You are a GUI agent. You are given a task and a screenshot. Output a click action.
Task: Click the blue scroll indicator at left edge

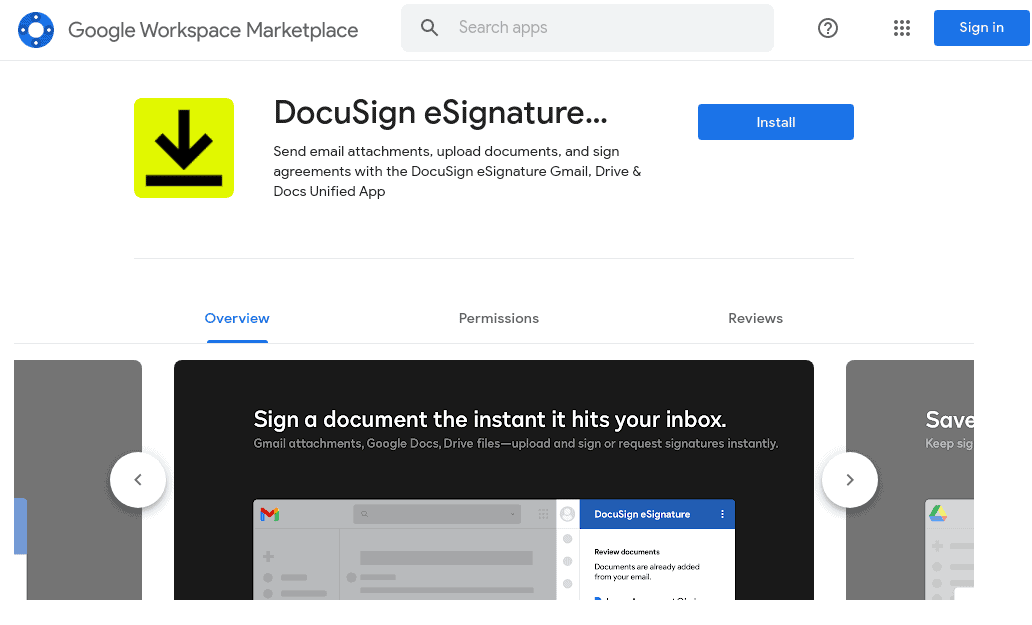pos(21,526)
